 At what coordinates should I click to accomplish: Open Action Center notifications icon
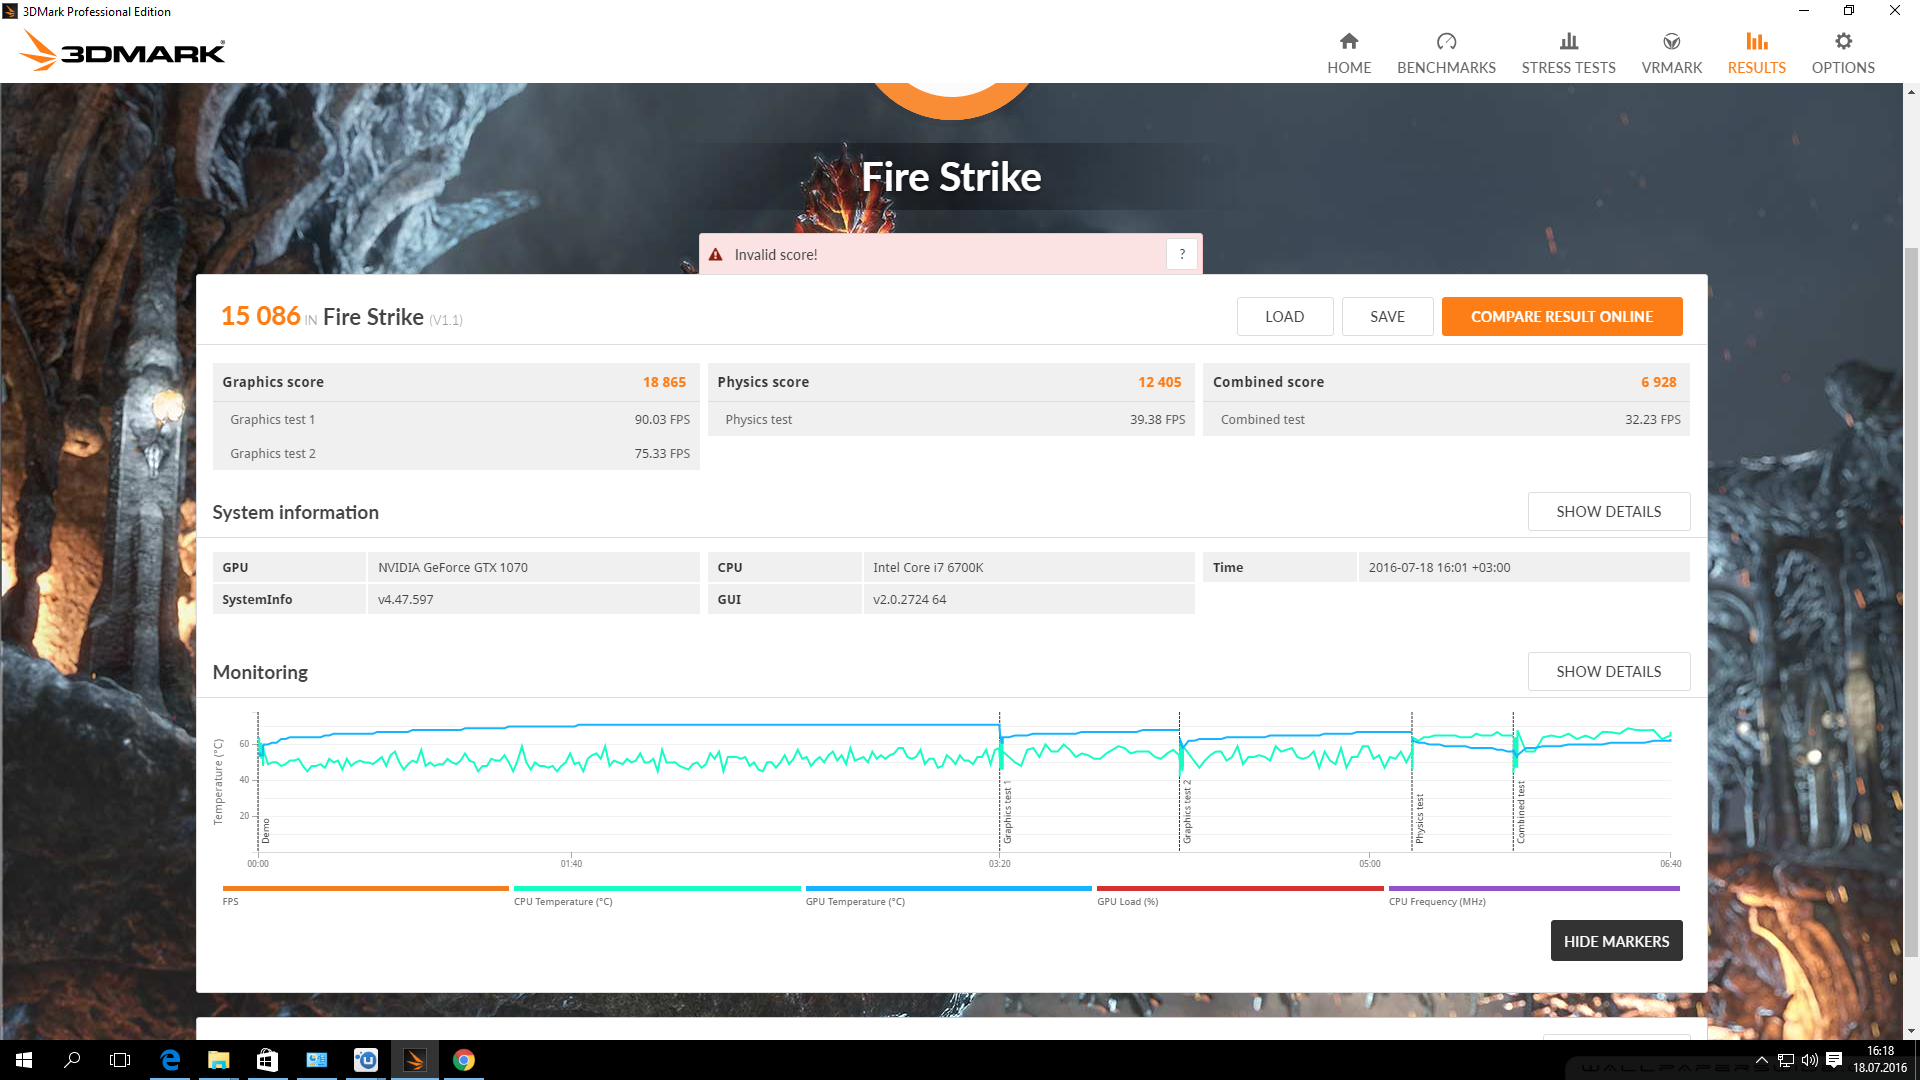(1834, 1060)
